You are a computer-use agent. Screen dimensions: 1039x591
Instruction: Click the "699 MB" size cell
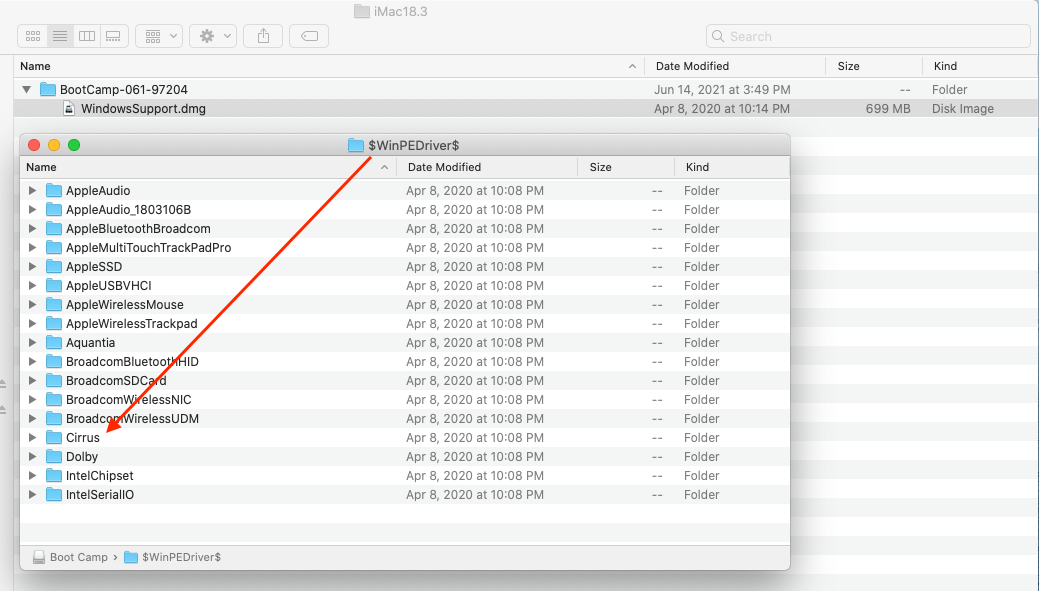pyautogui.click(x=888, y=109)
